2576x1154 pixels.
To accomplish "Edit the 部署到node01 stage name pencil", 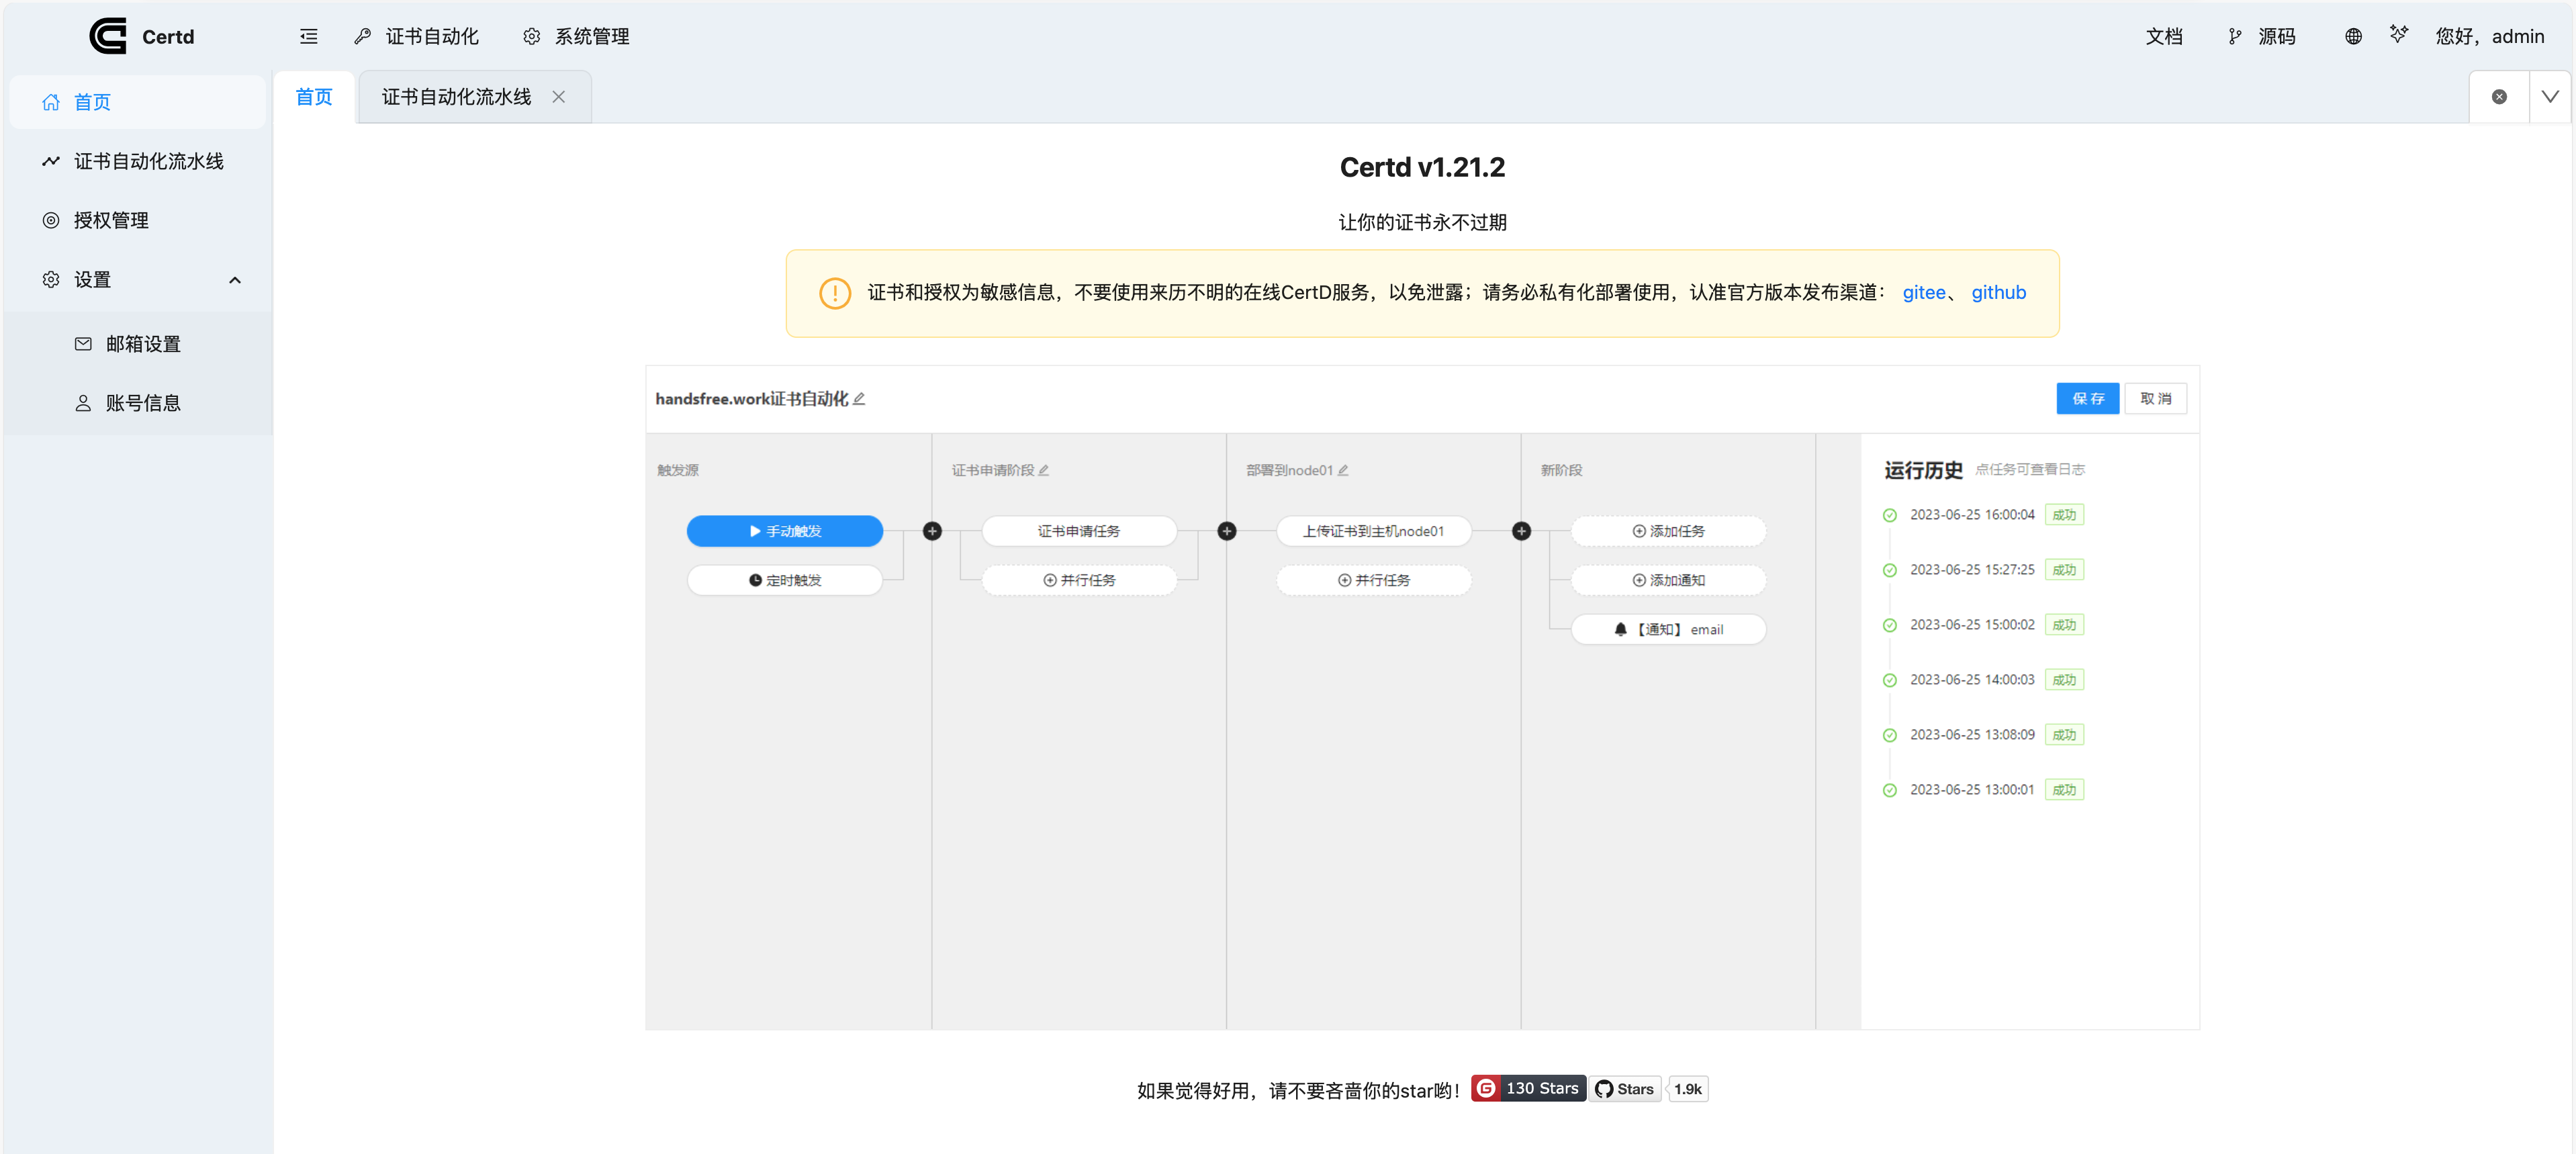I will tap(1343, 470).
